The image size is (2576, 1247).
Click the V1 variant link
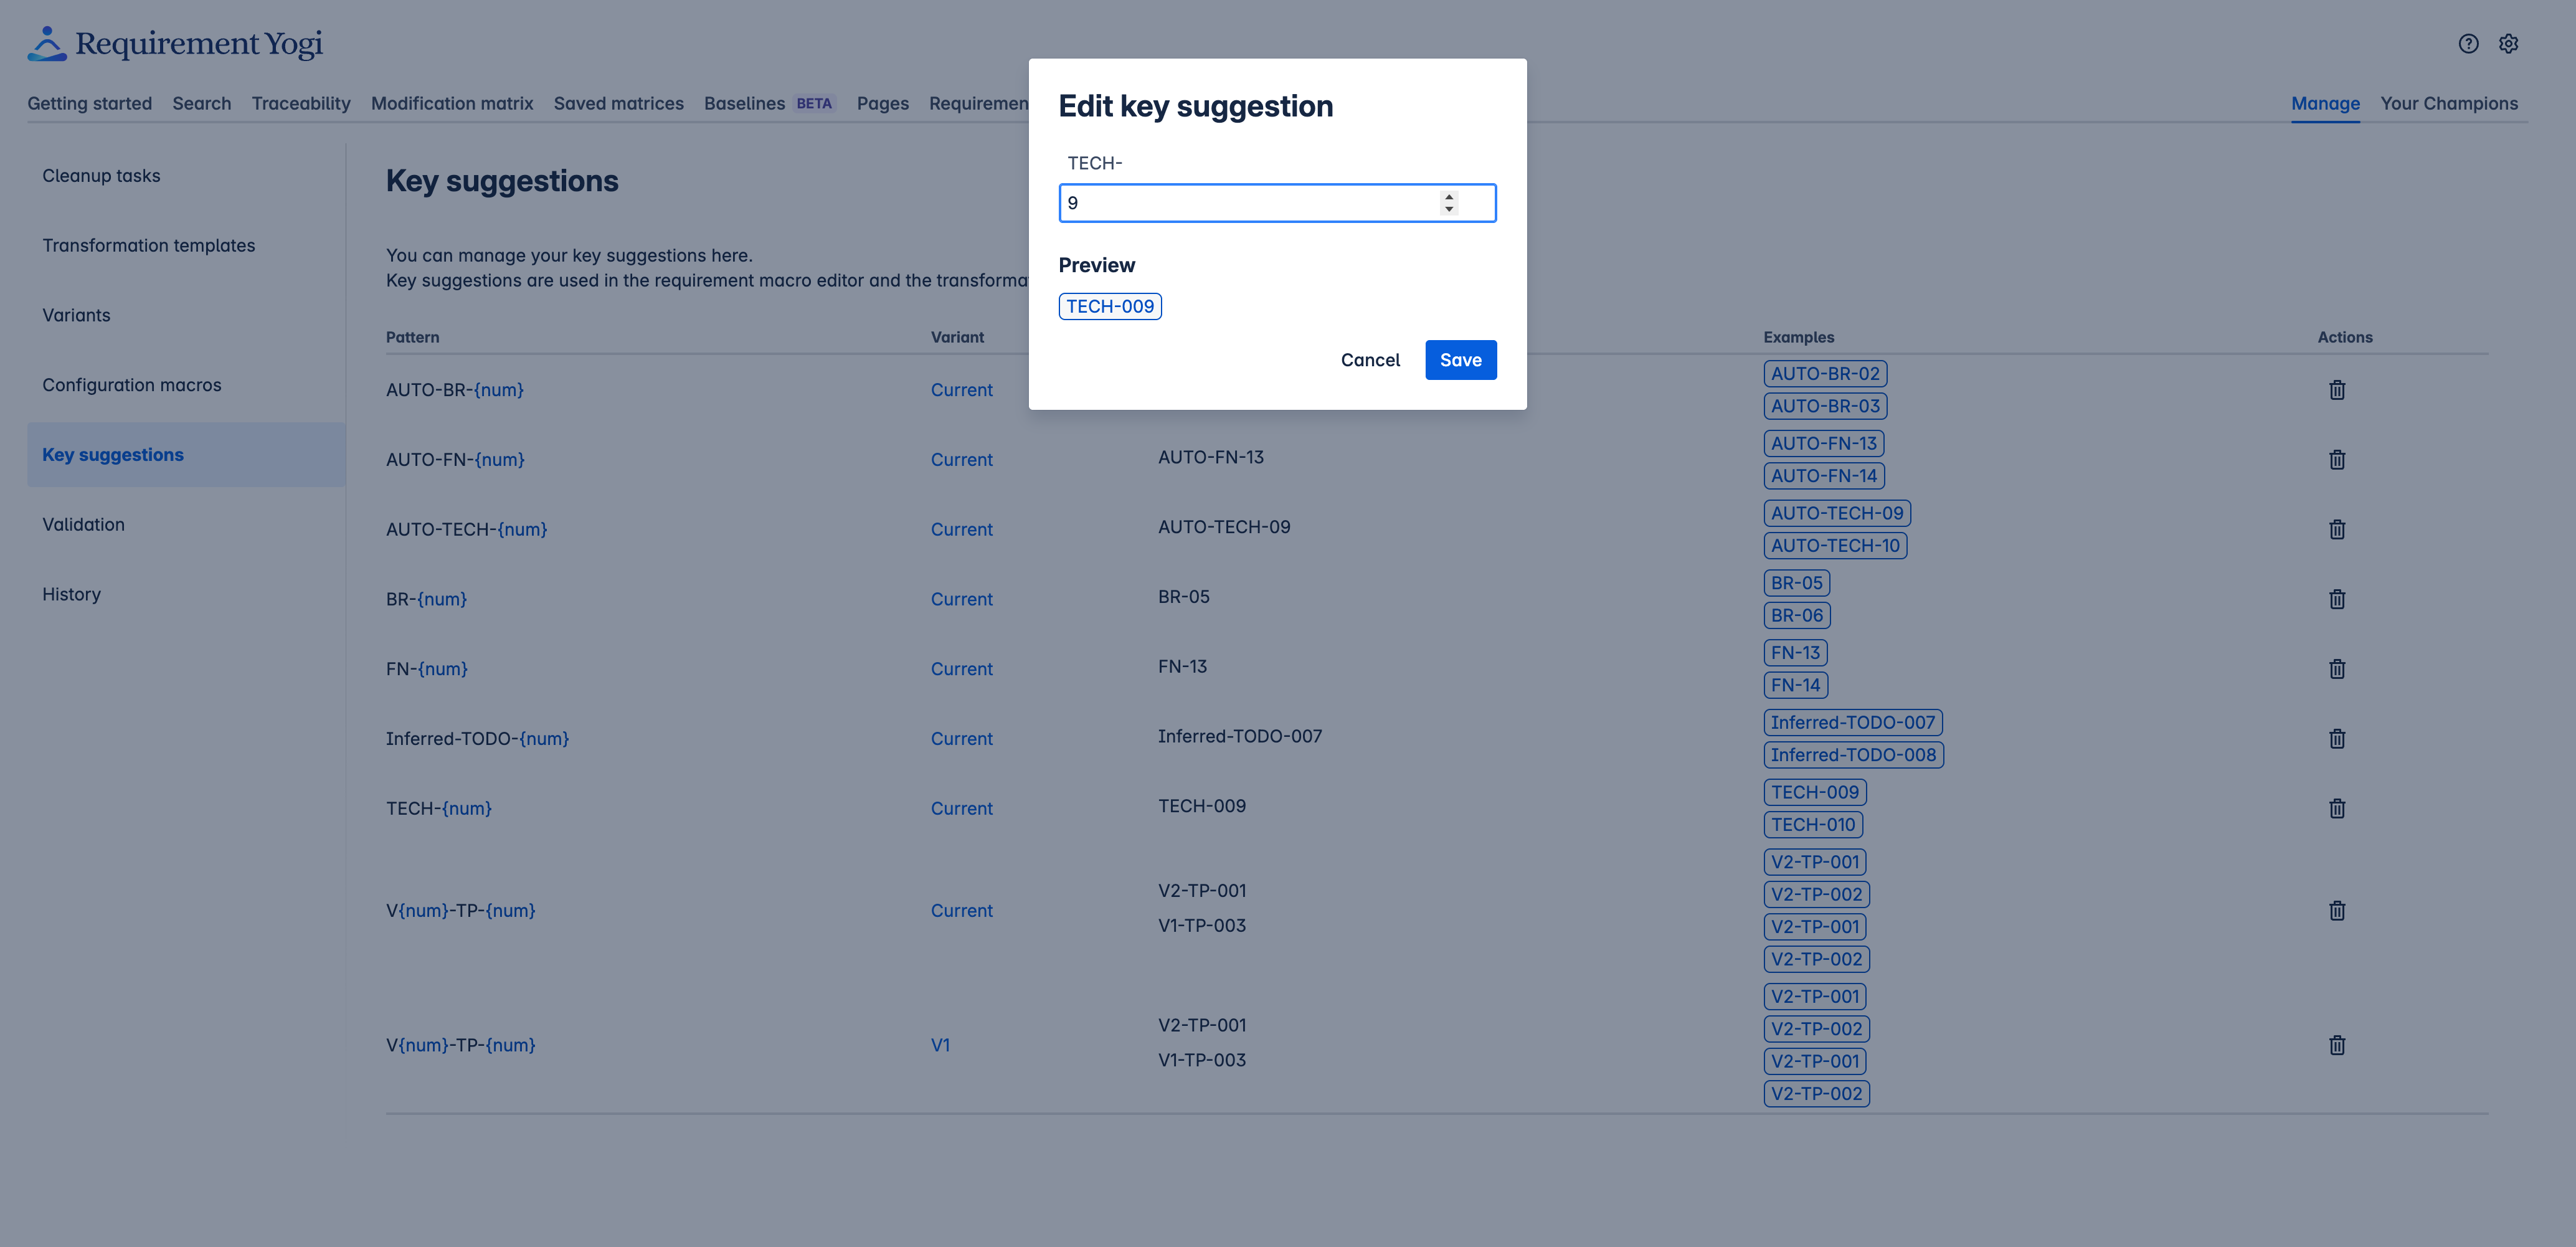point(940,1045)
